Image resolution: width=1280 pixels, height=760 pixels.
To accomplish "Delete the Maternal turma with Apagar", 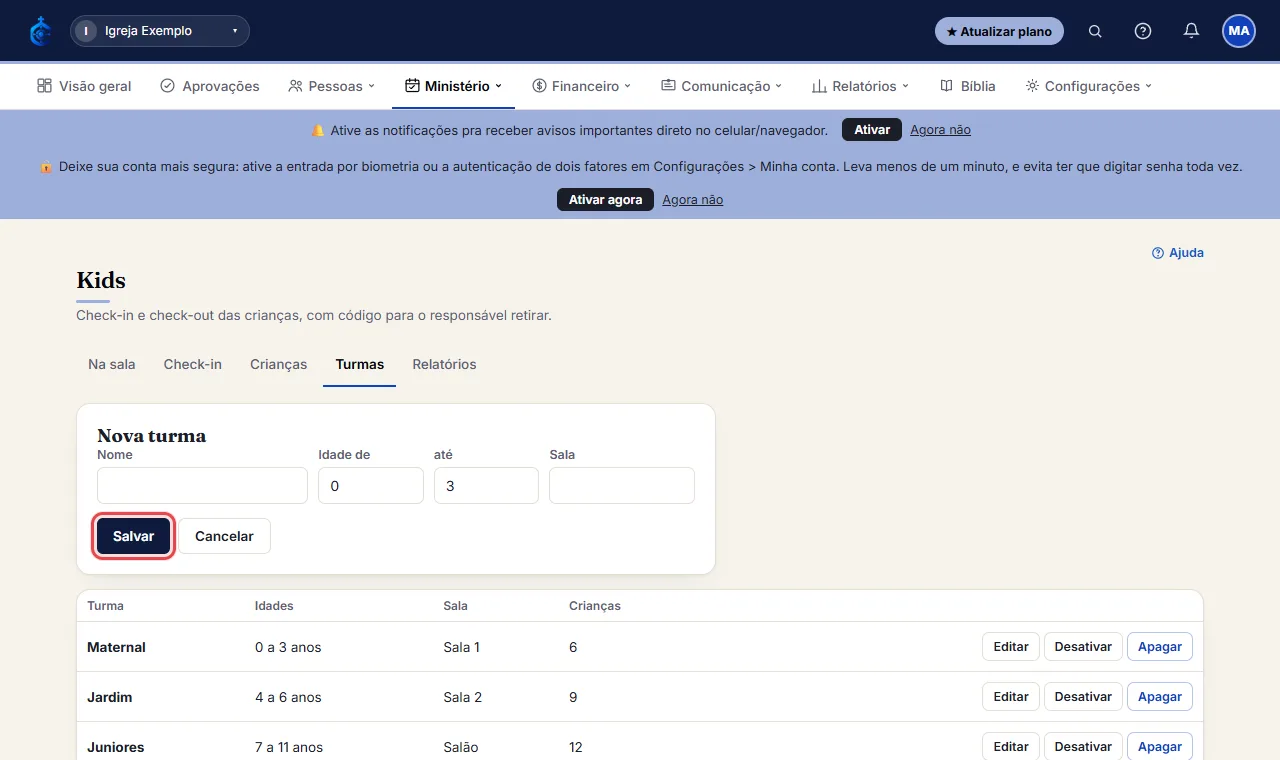I will click(1160, 647).
